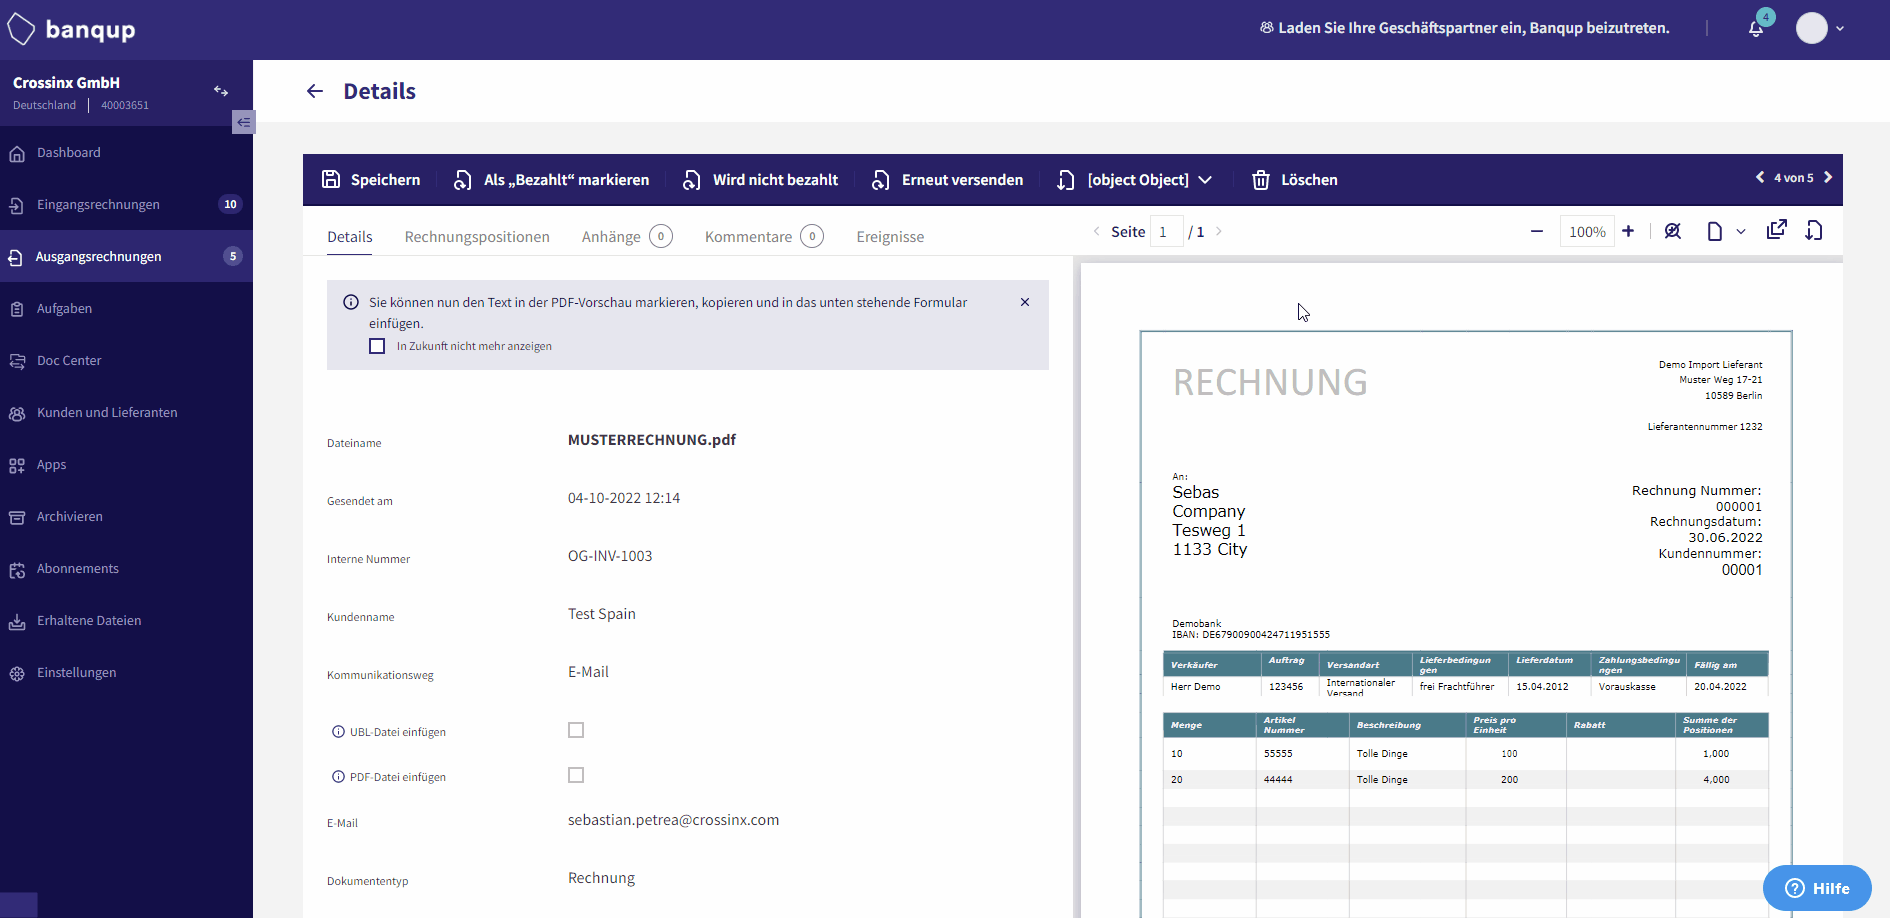
Task: Go to previous PDF page
Action: click(x=1097, y=232)
